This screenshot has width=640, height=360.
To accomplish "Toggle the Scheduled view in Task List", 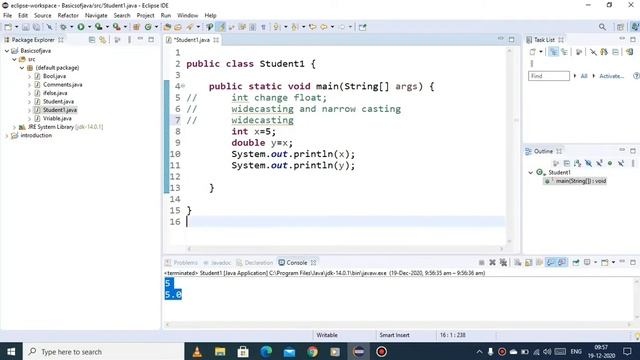I will [564, 52].
